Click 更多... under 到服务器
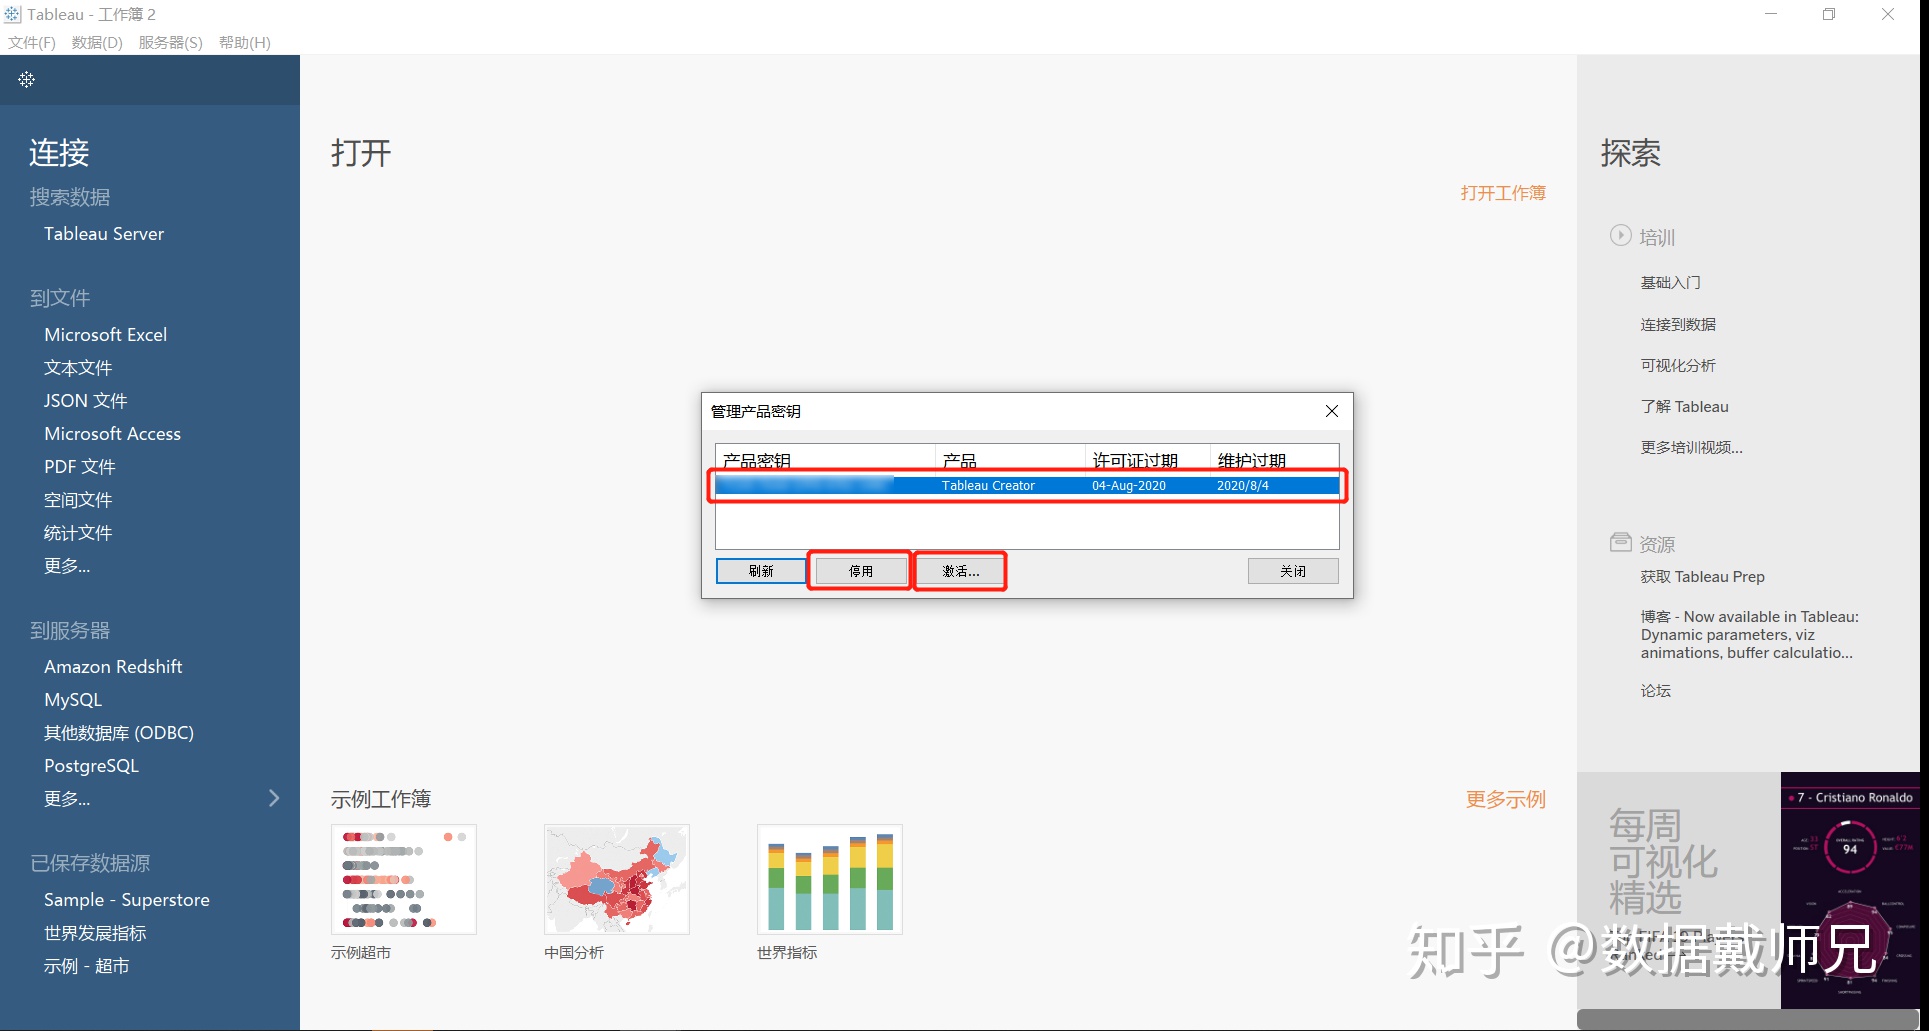Image resolution: width=1929 pixels, height=1031 pixels. coord(67,798)
